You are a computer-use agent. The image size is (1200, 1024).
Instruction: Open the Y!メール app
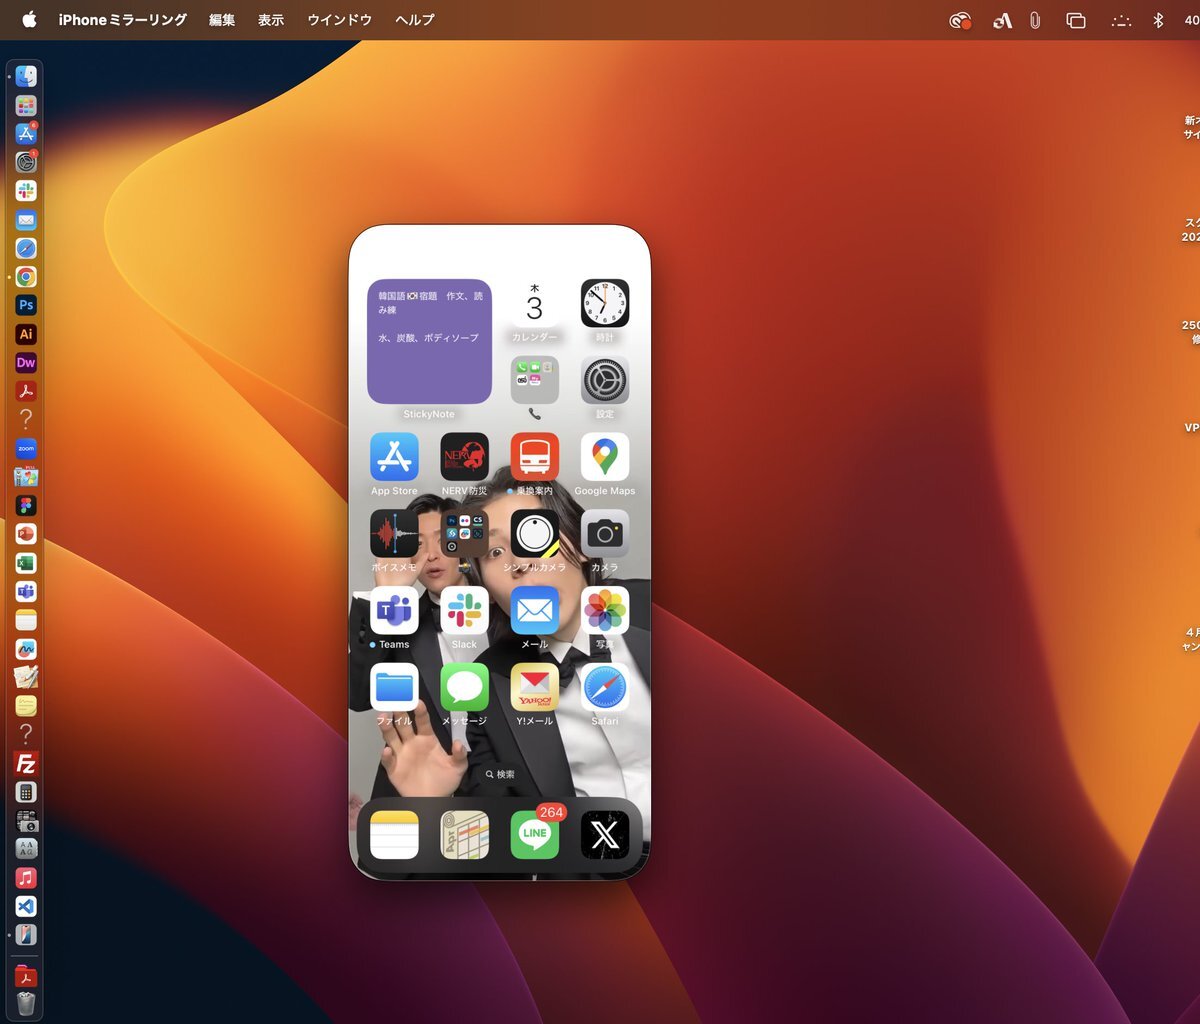point(535,687)
